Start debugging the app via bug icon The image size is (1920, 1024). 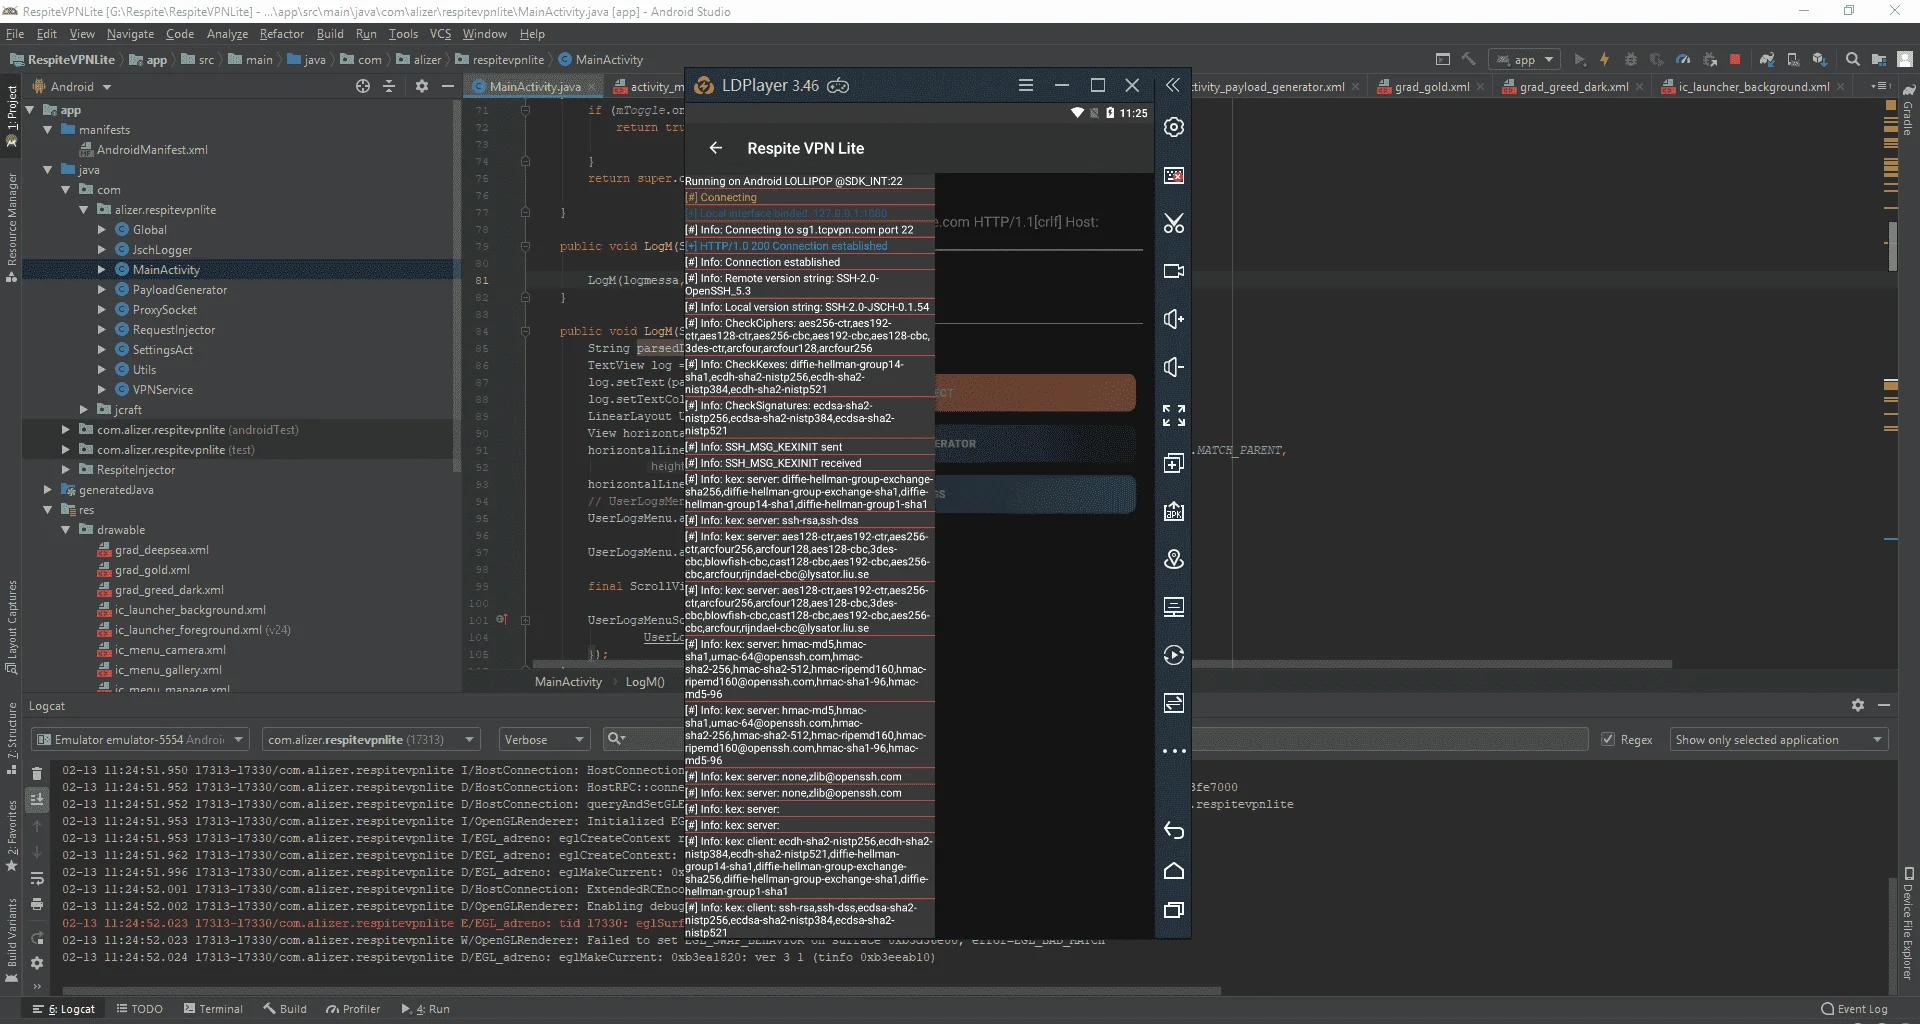[x=1630, y=59]
